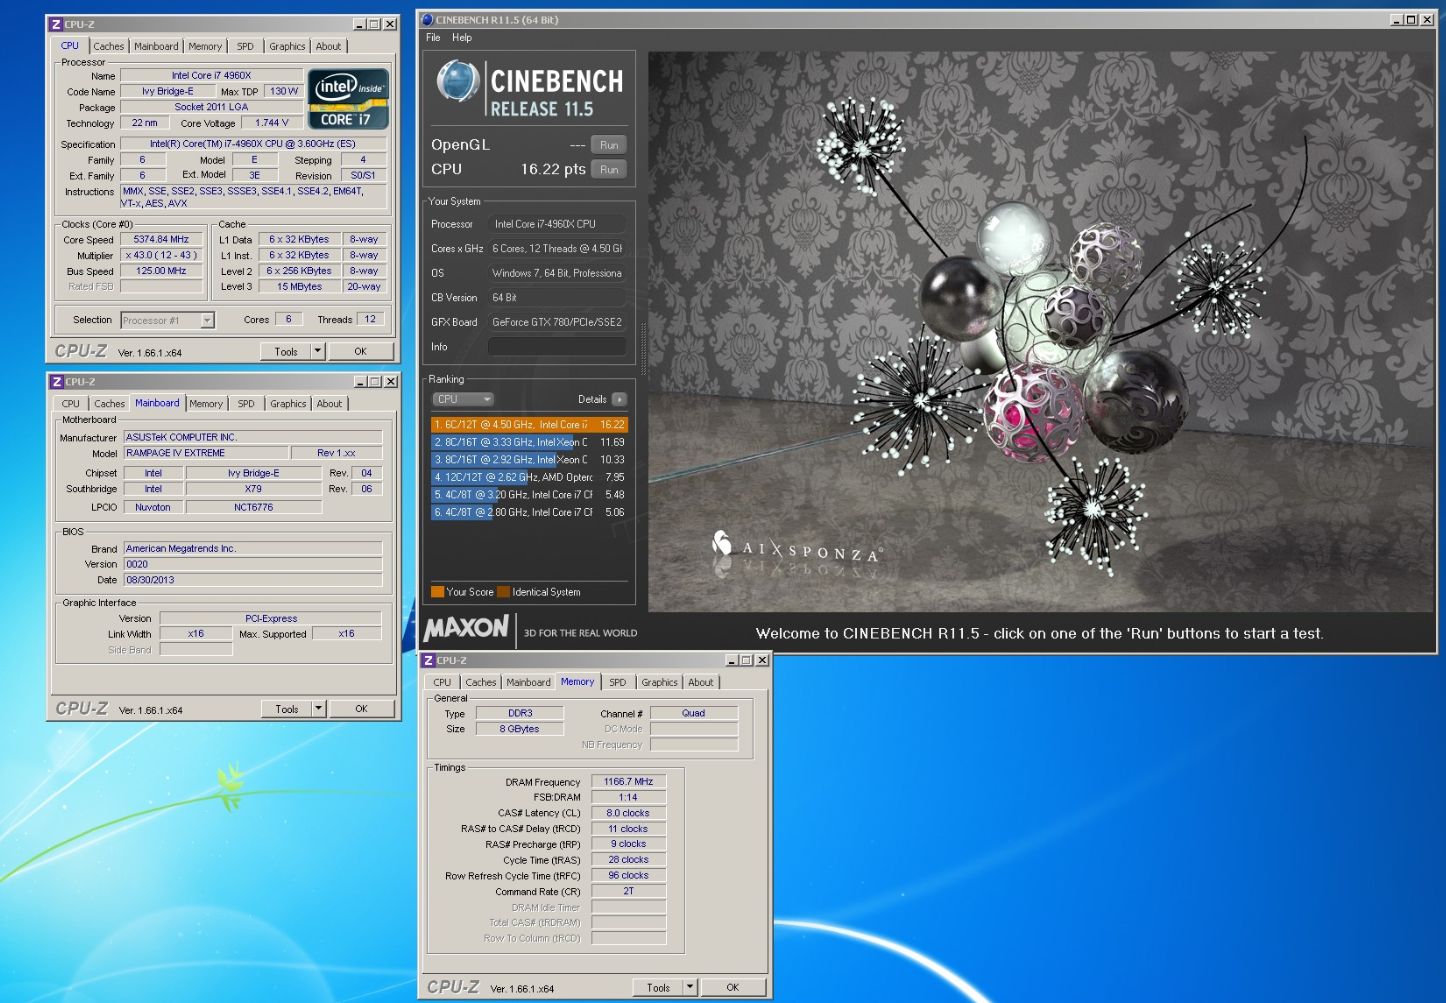Switch to About tab in top CPU-Z window

tap(328, 46)
